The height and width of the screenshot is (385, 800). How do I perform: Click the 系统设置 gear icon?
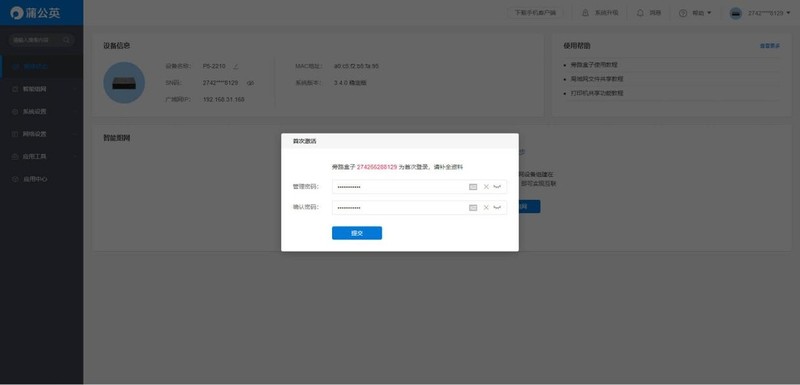15,111
